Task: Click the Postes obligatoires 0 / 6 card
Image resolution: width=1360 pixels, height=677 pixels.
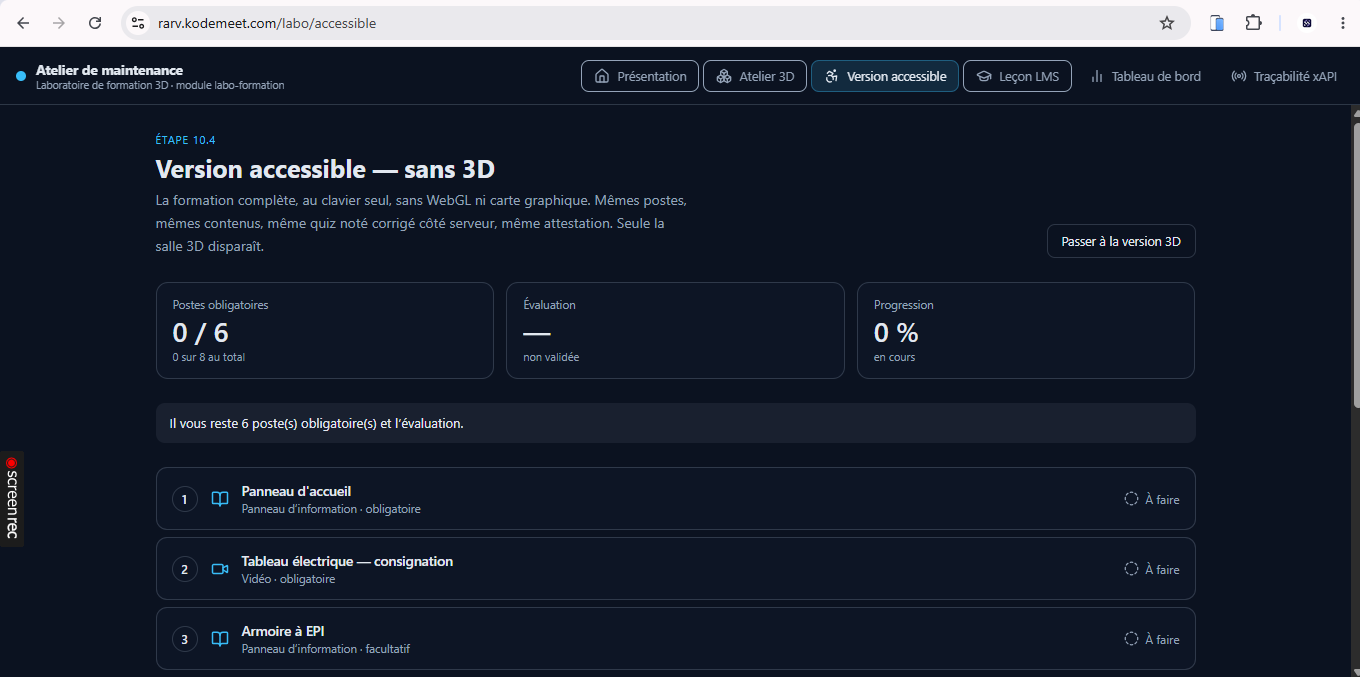Action: (x=325, y=330)
